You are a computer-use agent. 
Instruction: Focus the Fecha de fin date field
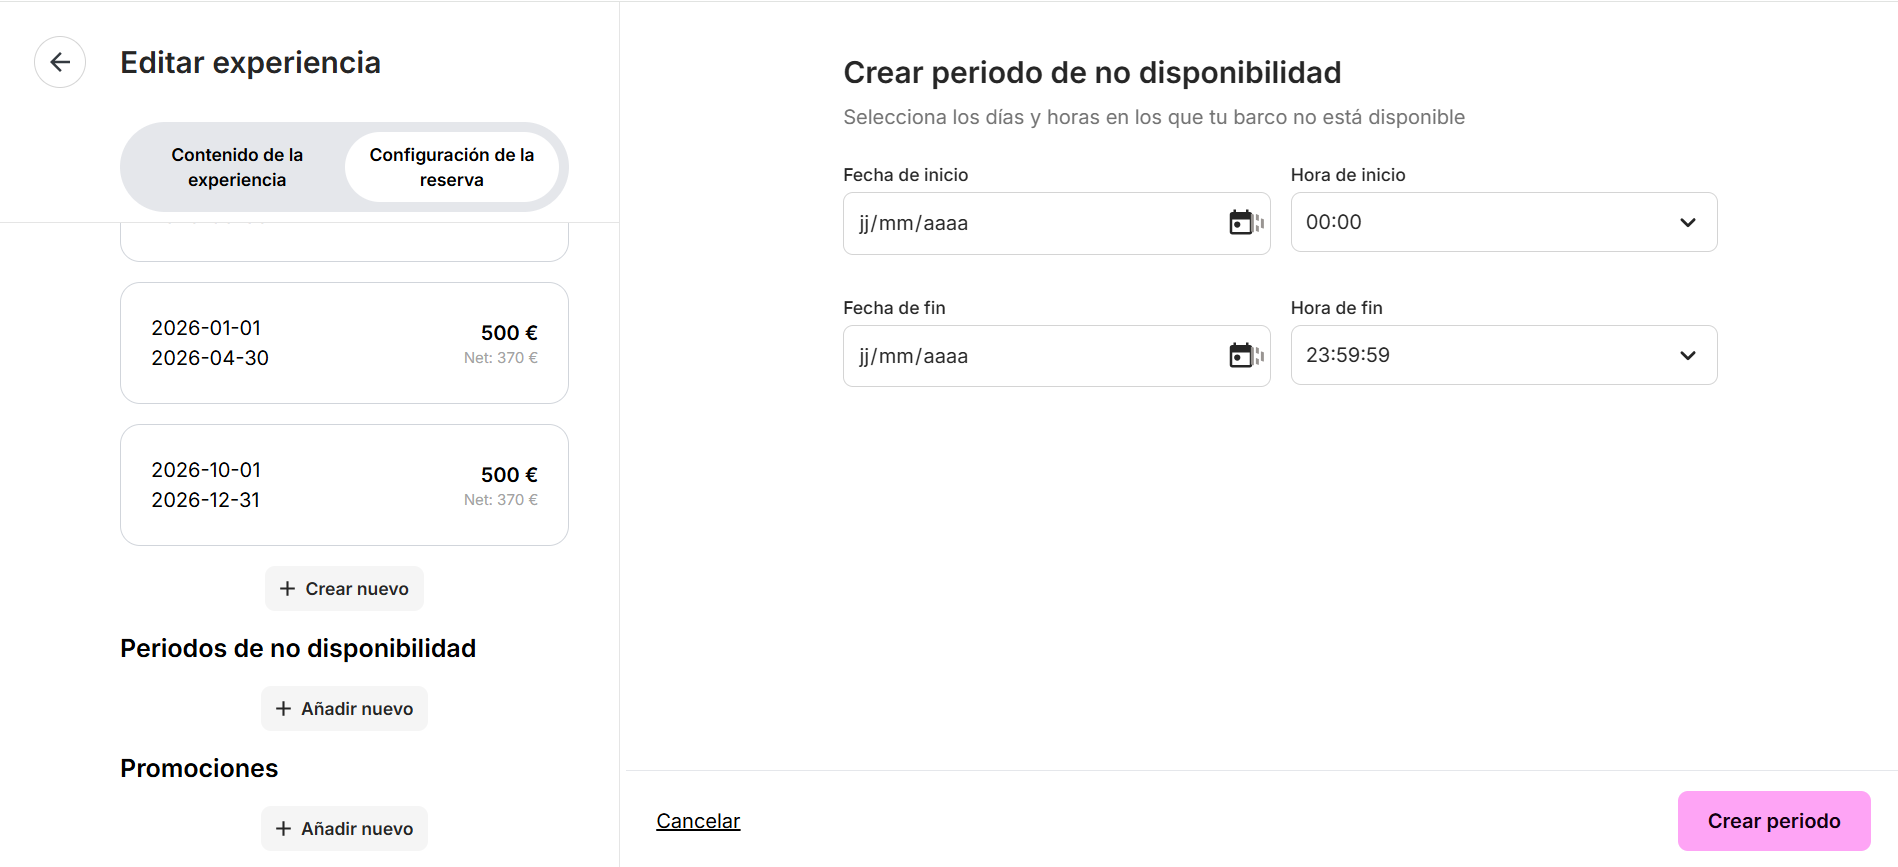point(1057,356)
